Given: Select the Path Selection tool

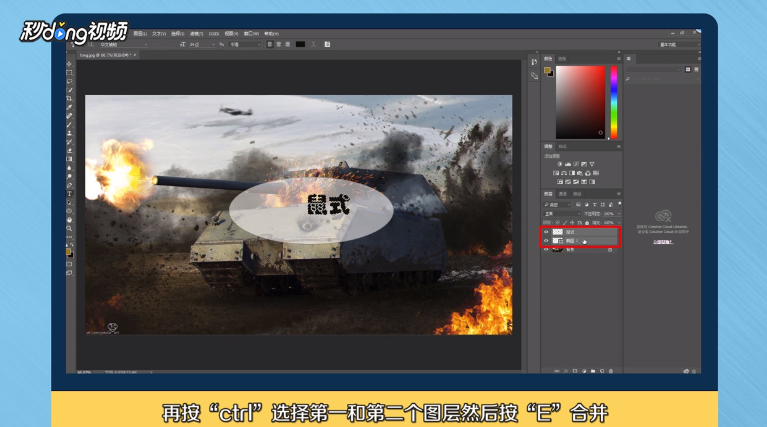Looking at the screenshot, I should coord(69,202).
